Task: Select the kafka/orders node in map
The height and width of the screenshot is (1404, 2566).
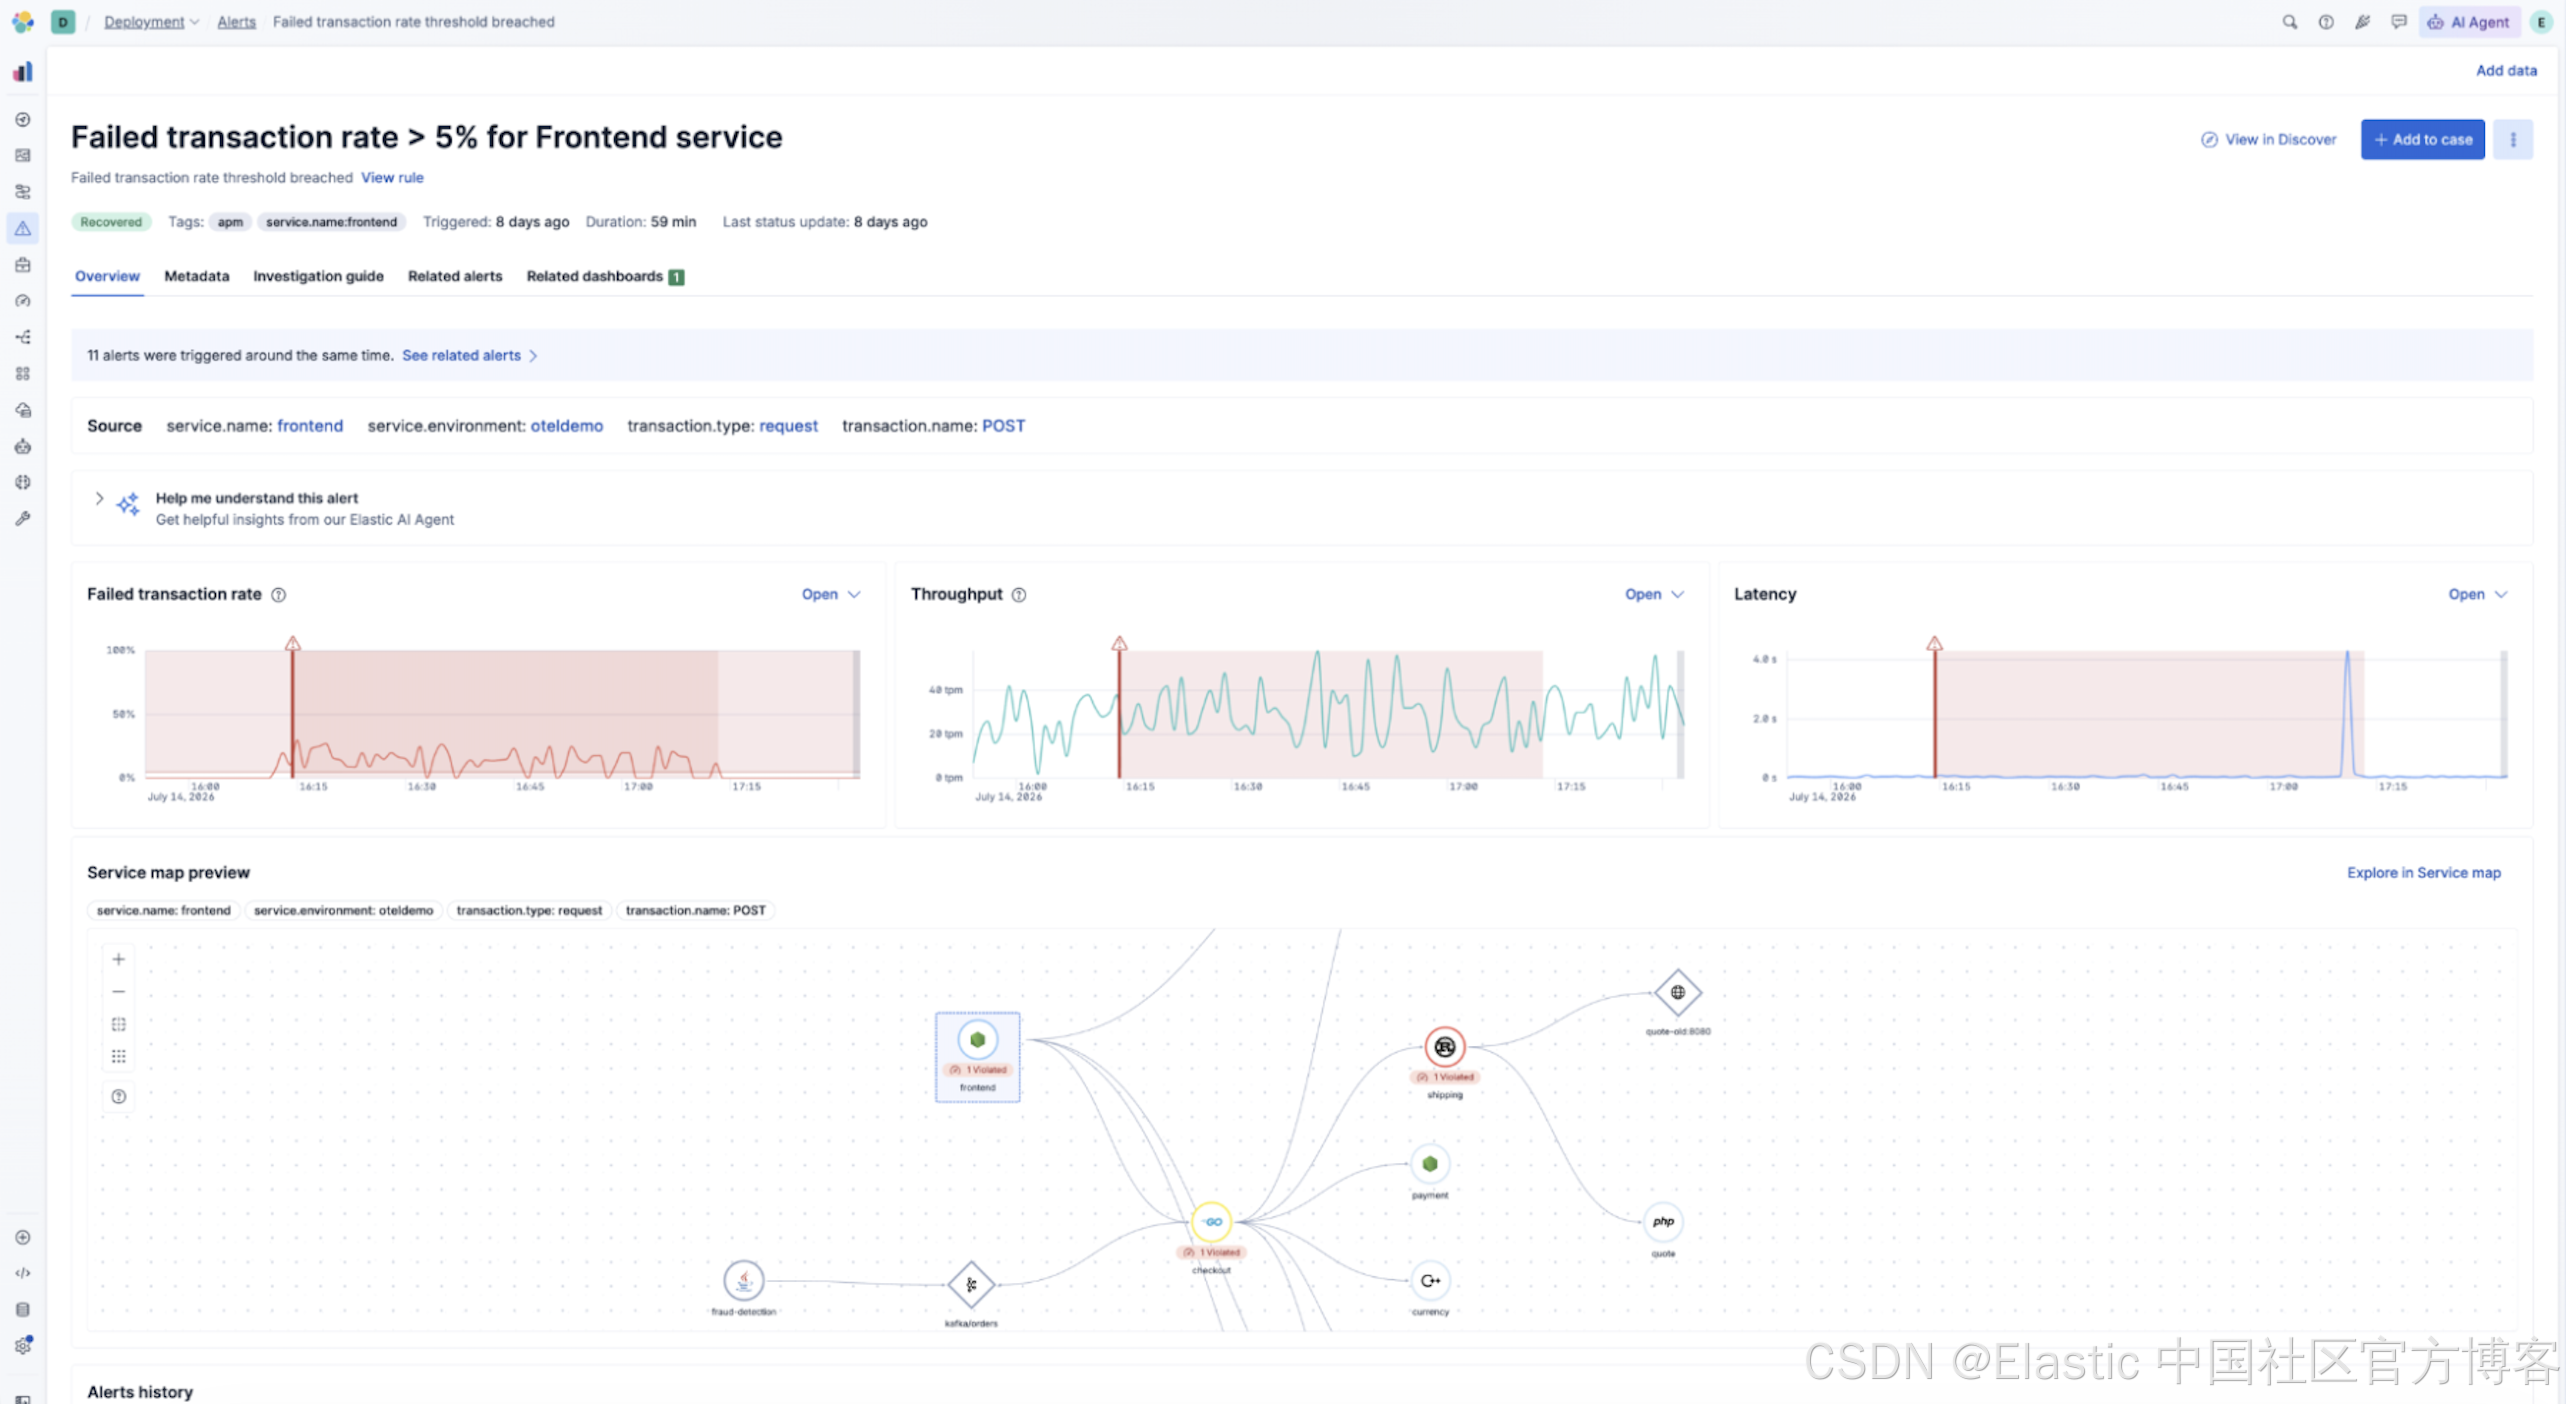Action: click(x=971, y=1285)
